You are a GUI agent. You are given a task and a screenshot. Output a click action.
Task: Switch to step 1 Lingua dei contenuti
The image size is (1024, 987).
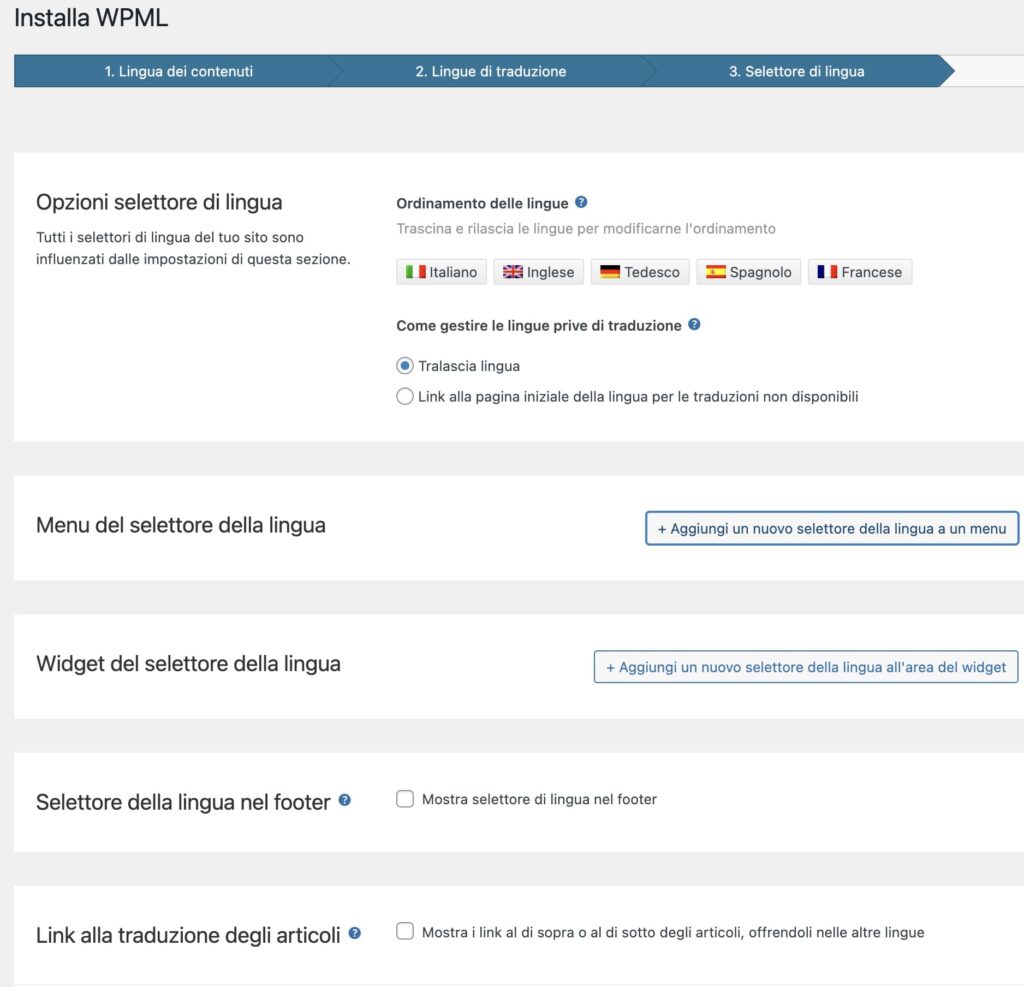(178, 71)
